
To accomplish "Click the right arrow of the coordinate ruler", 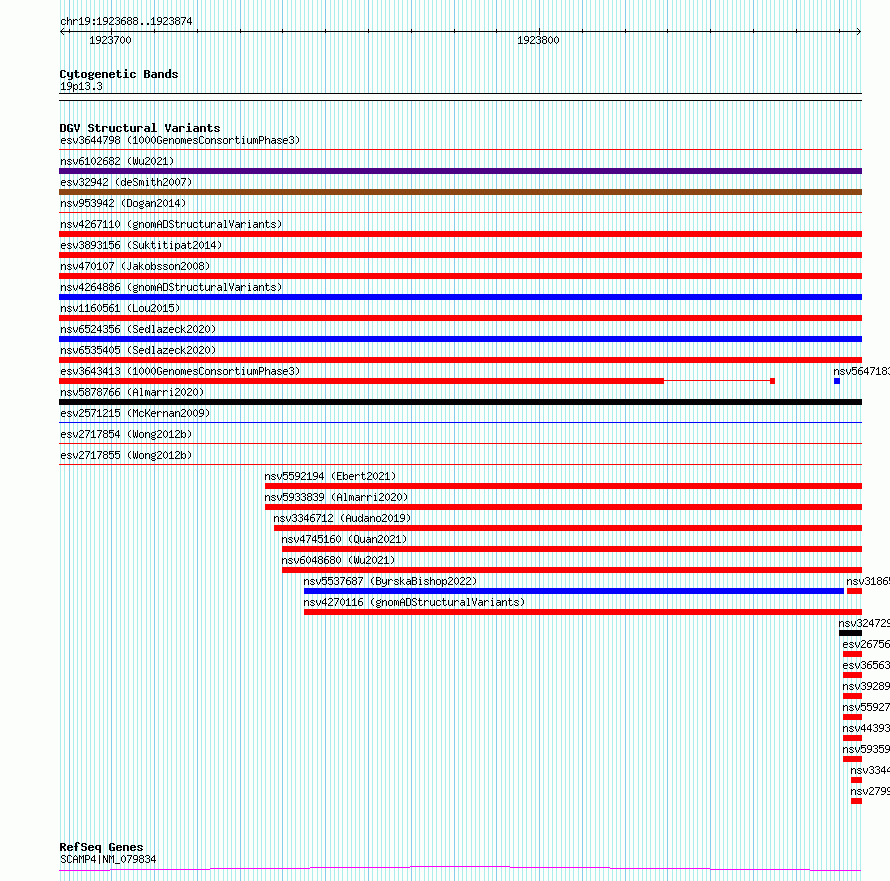I will point(859,32).
